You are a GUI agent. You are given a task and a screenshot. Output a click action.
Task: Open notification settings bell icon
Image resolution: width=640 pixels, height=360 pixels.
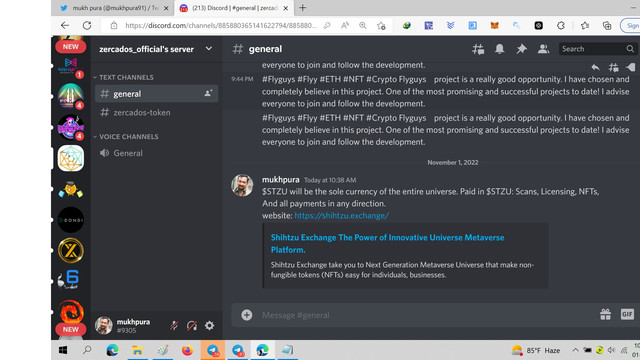point(500,49)
